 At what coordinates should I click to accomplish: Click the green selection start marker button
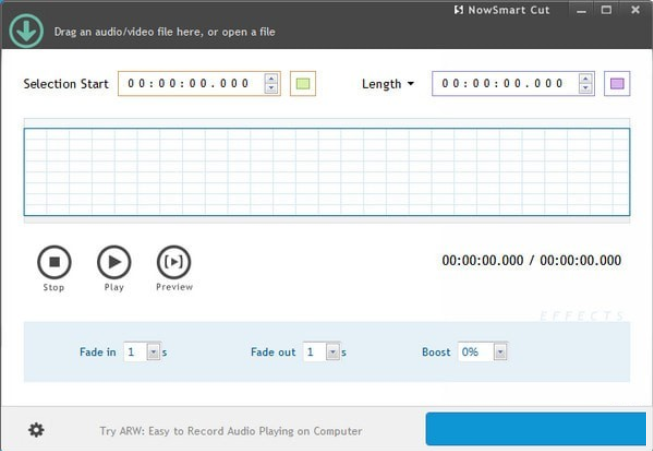click(303, 83)
